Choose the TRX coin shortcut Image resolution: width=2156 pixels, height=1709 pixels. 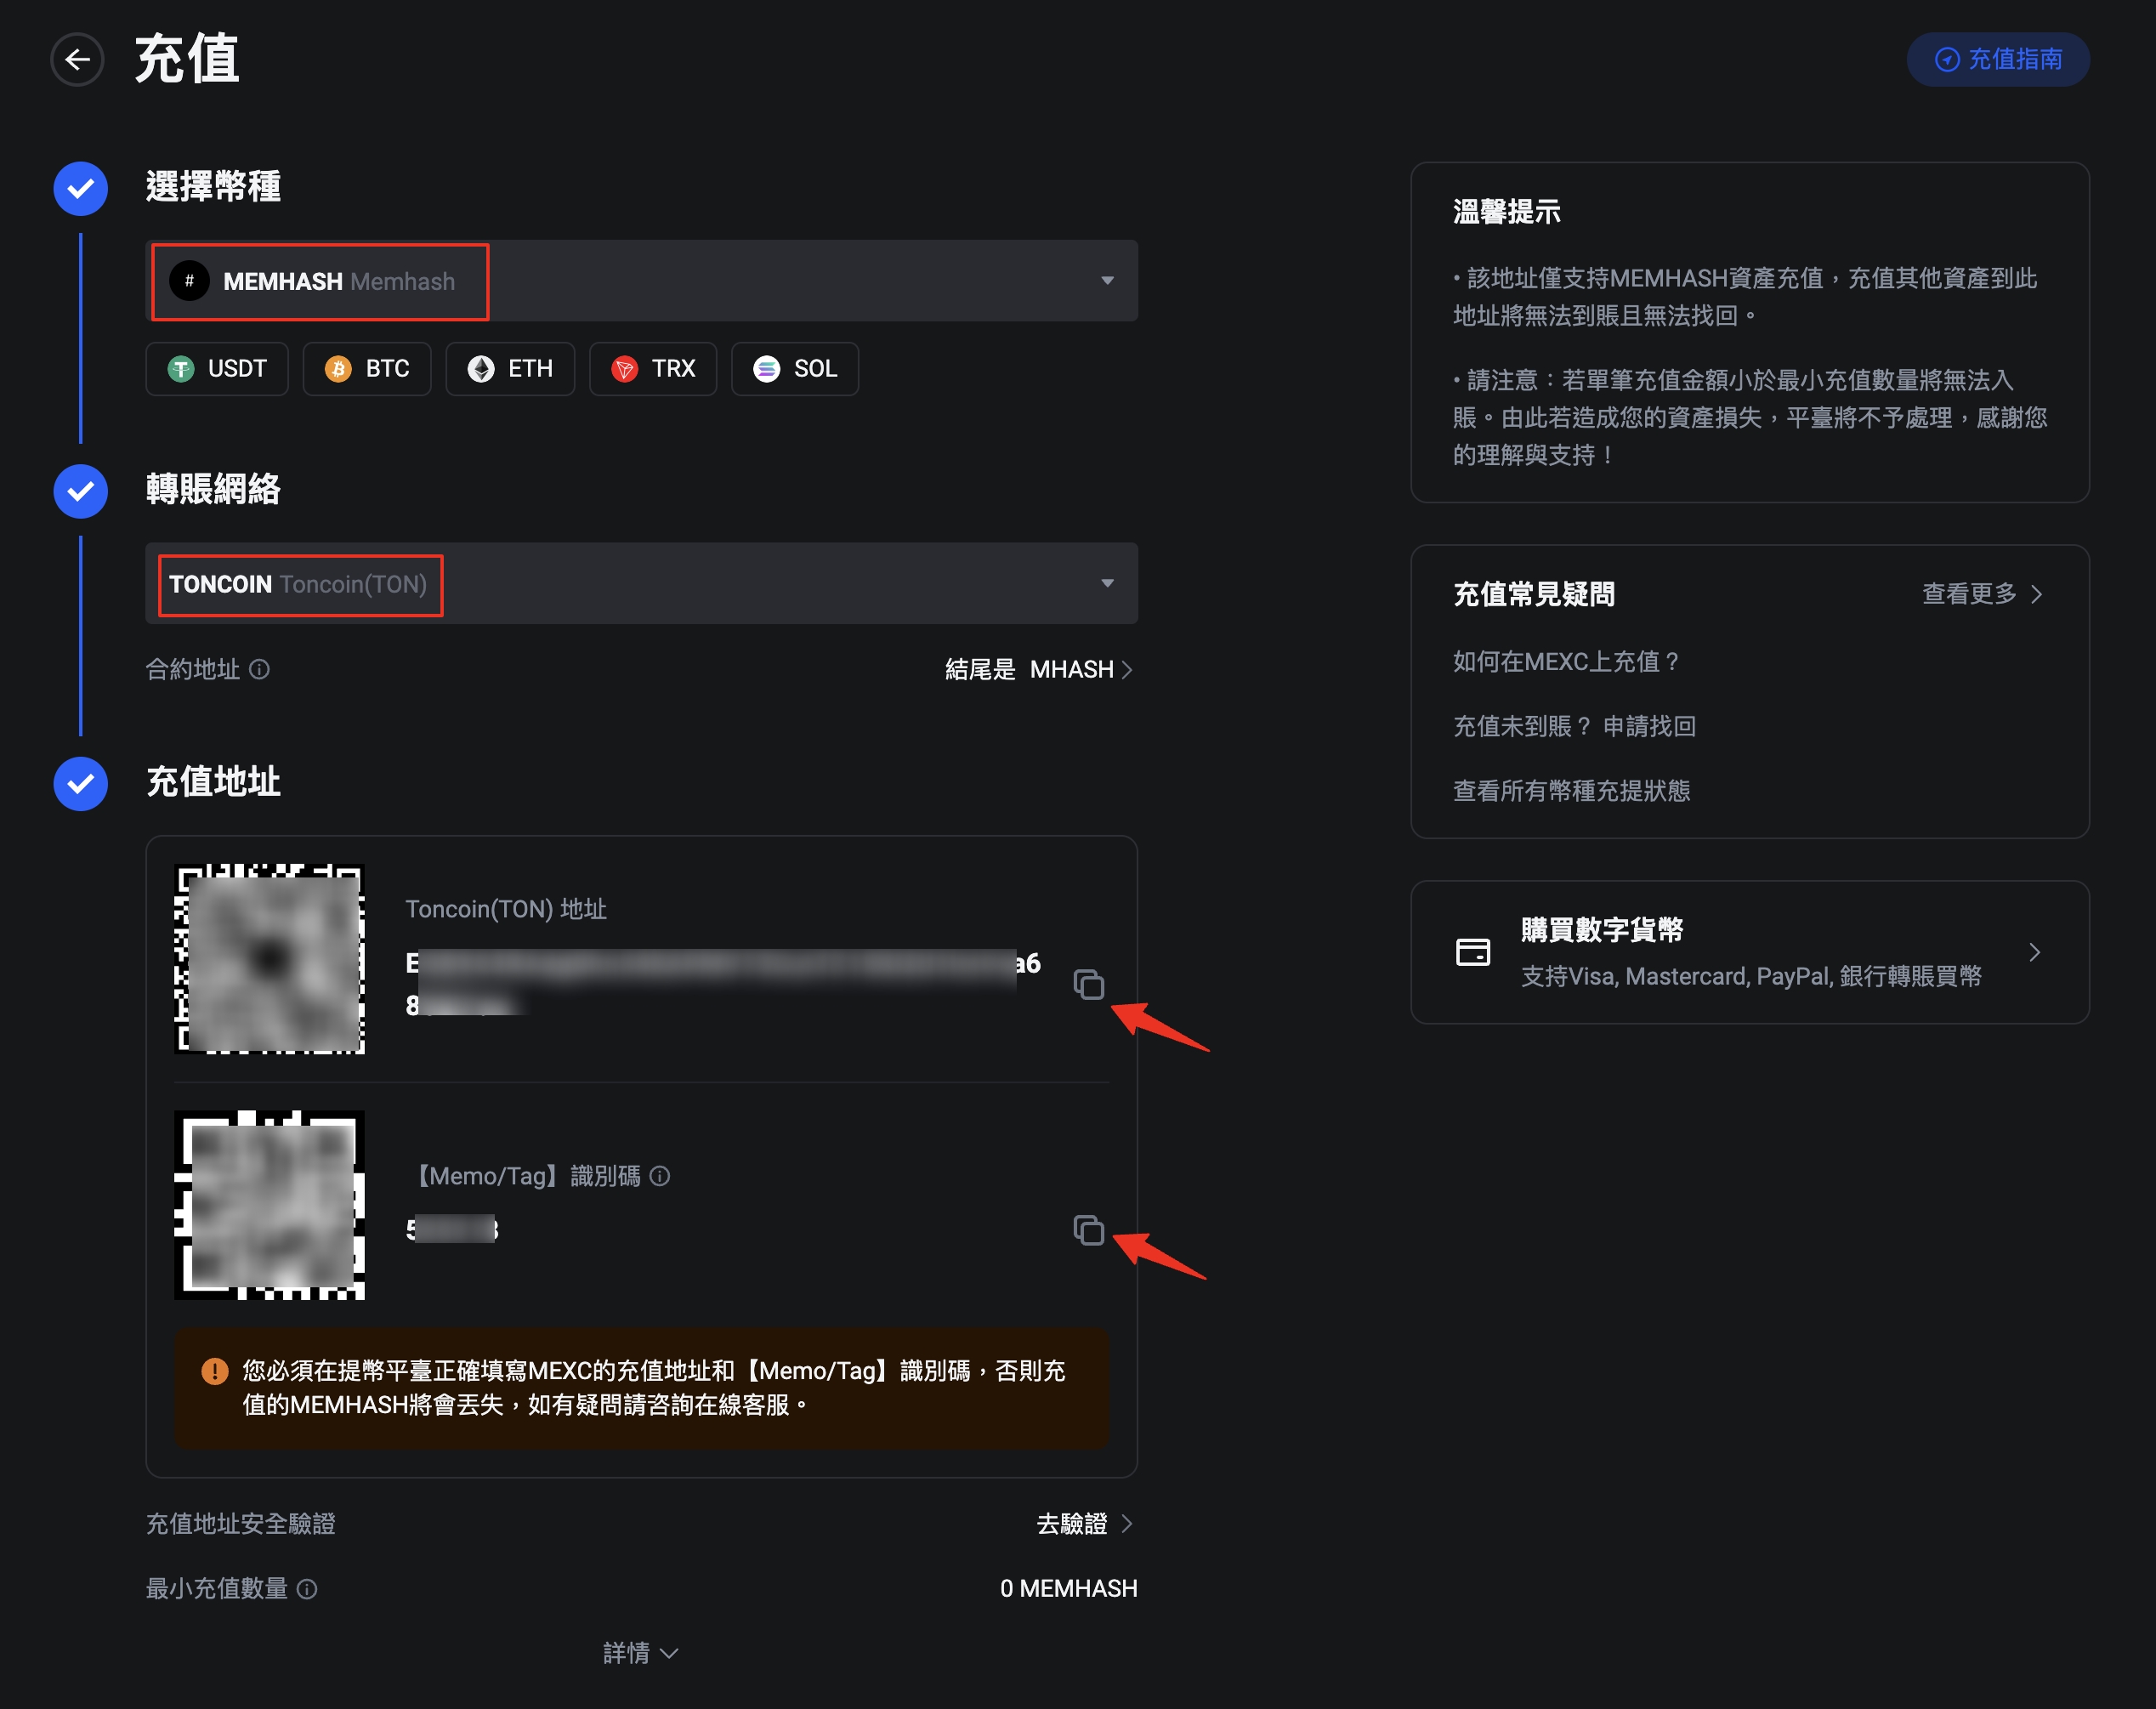click(x=653, y=369)
